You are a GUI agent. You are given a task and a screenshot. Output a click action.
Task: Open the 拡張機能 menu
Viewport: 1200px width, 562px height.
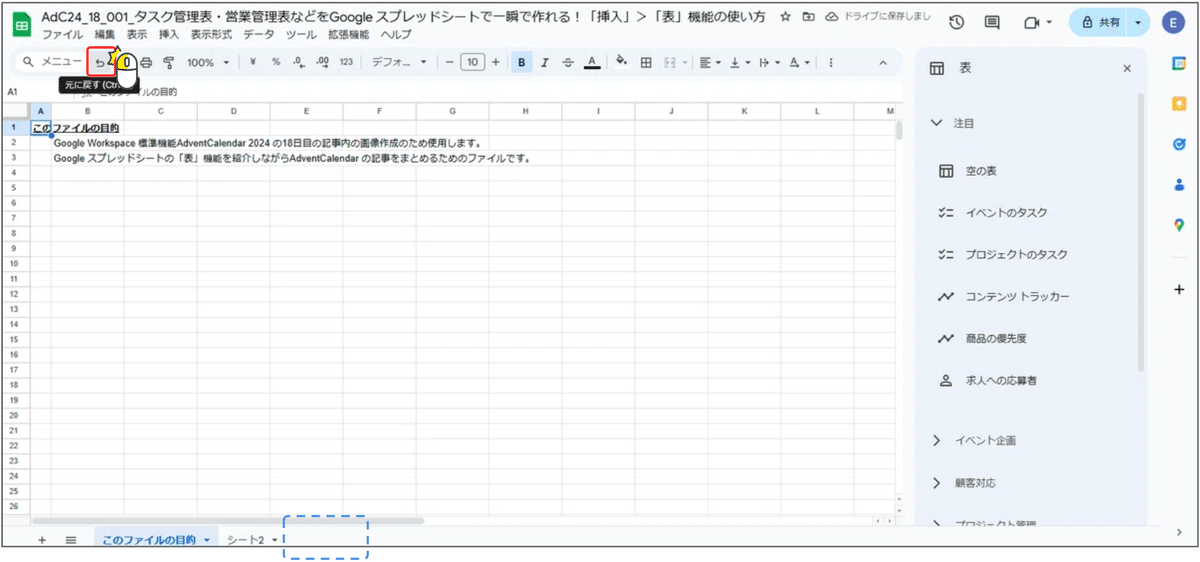coord(347,34)
